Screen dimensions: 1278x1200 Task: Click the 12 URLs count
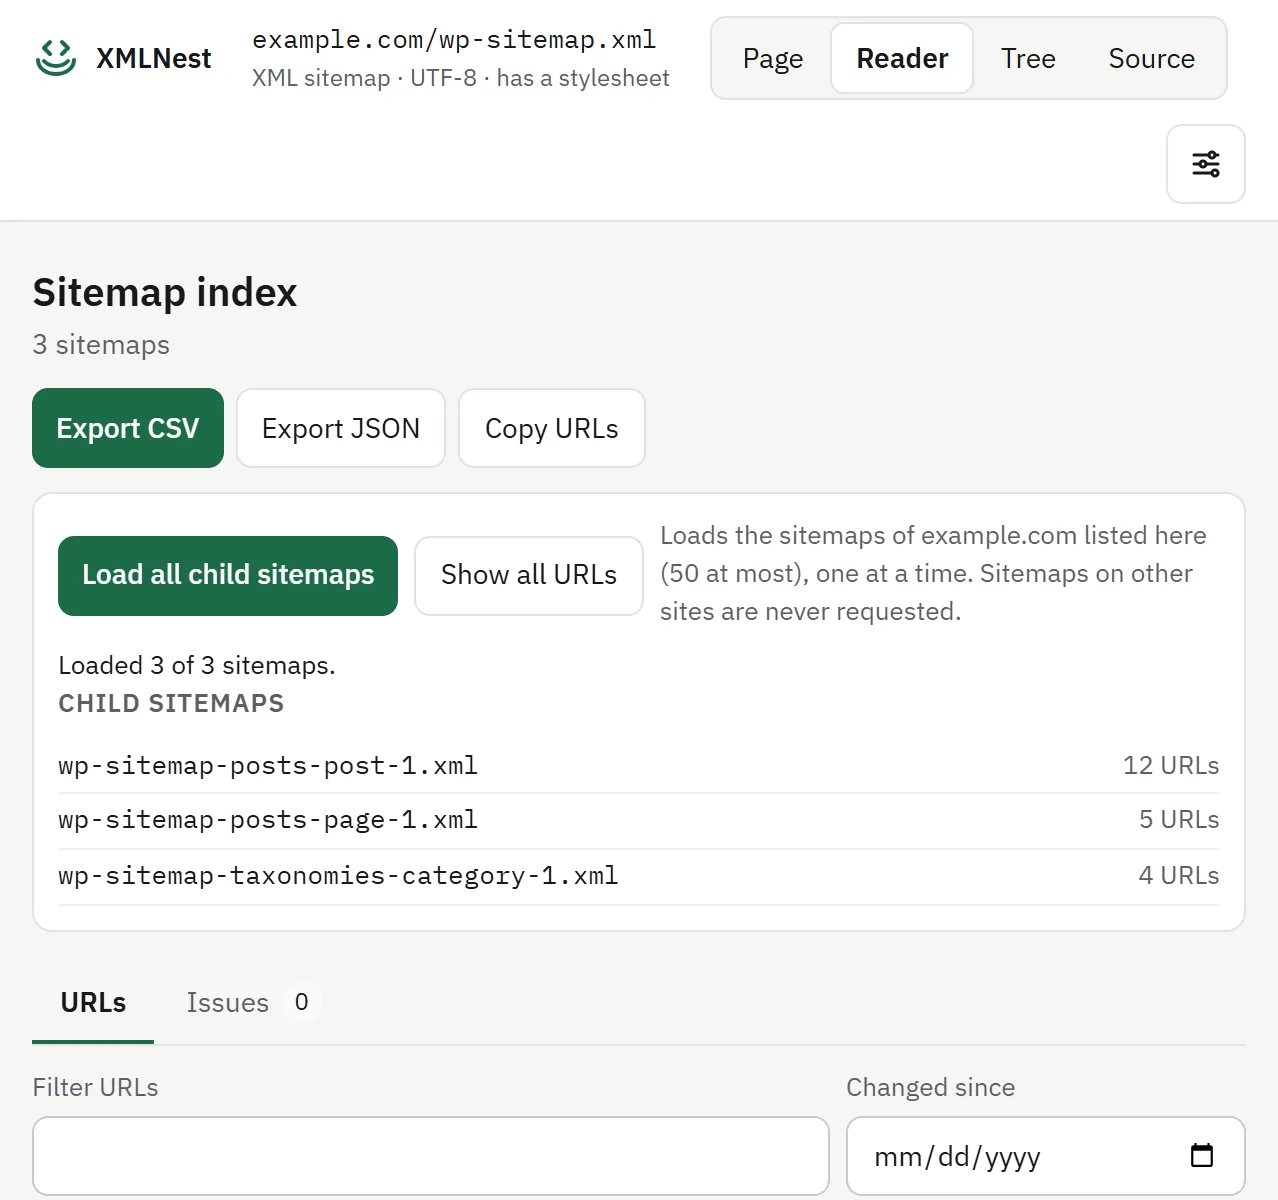(x=1171, y=766)
